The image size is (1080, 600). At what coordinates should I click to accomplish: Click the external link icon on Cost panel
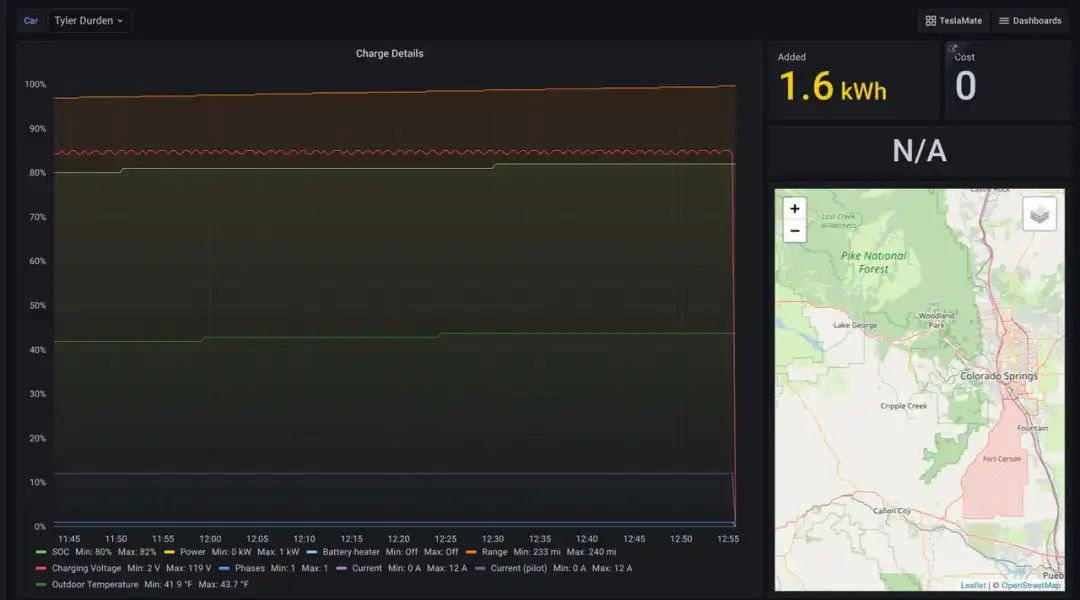(x=953, y=48)
